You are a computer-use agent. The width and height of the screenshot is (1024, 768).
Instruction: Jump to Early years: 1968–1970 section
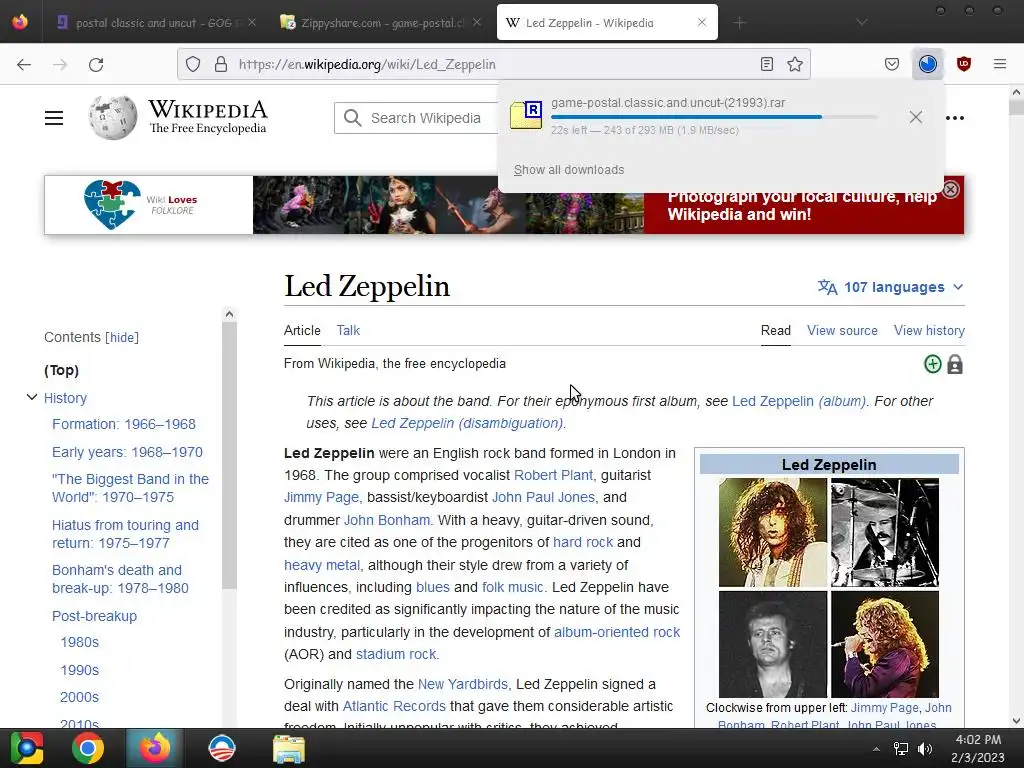coord(127,453)
